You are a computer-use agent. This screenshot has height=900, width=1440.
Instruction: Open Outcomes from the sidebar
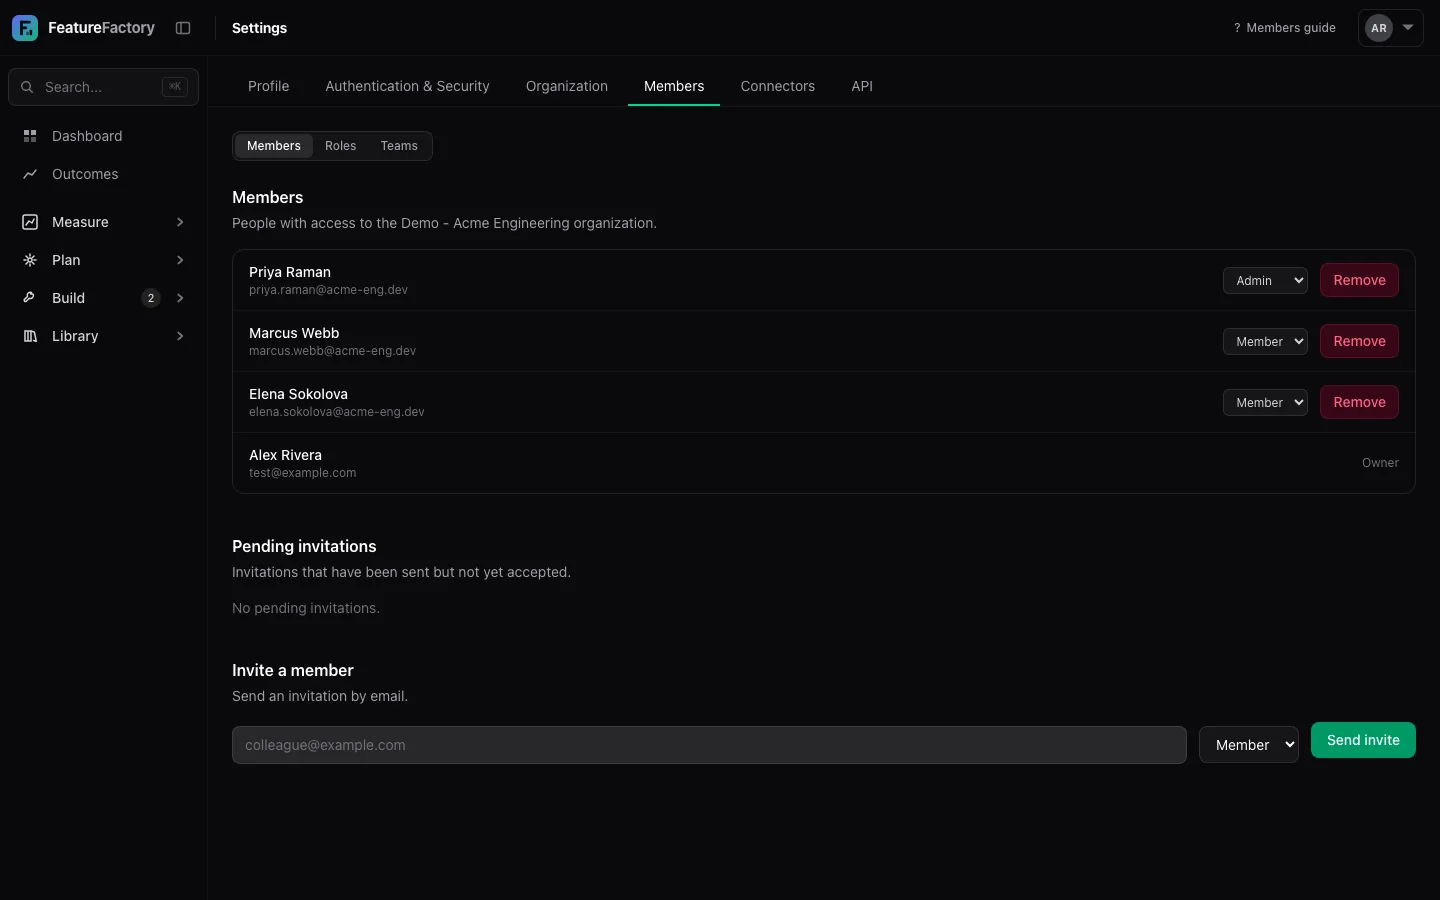click(x=103, y=174)
